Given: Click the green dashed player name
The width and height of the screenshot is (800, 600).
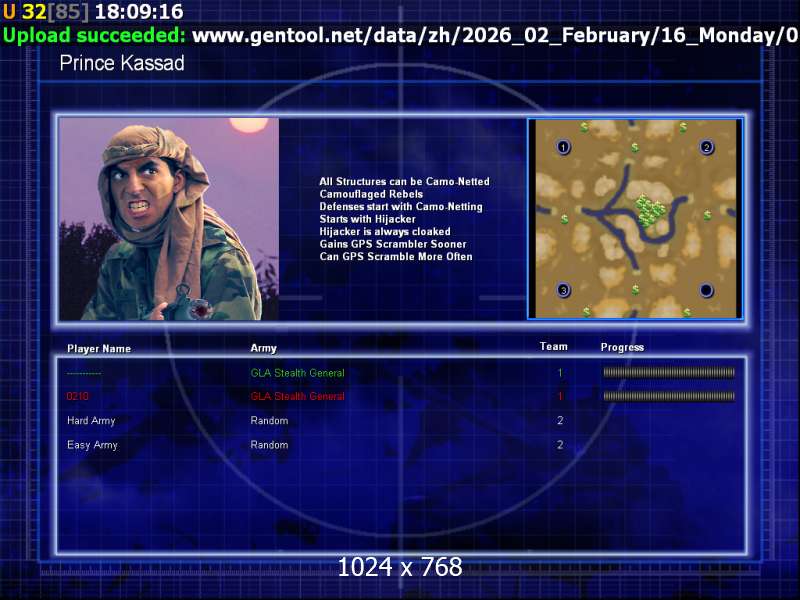Looking at the screenshot, I should tap(84, 374).
